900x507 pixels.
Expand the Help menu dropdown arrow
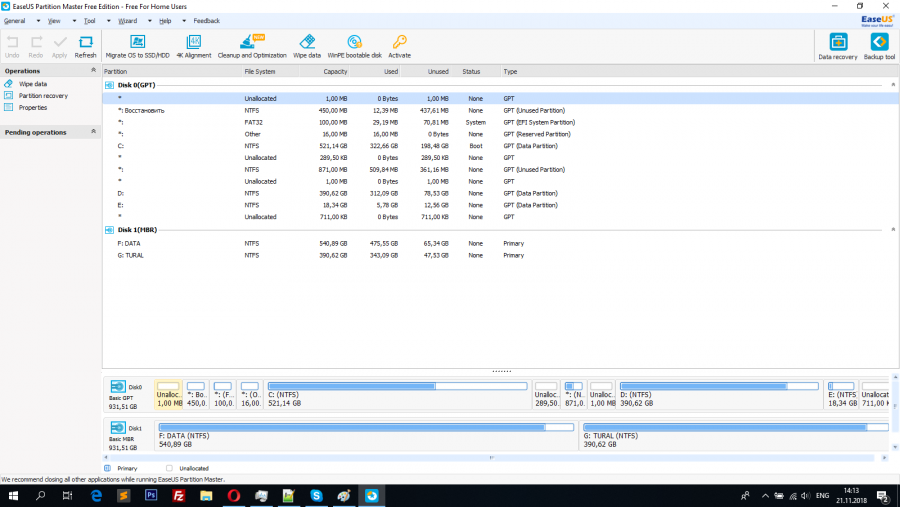click(184, 21)
